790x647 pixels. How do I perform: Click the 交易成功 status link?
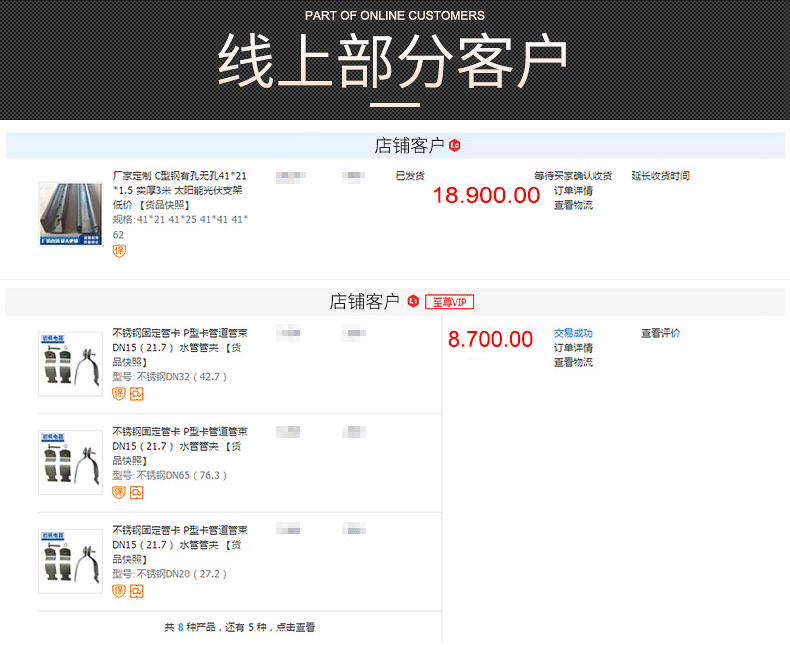[573, 333]
